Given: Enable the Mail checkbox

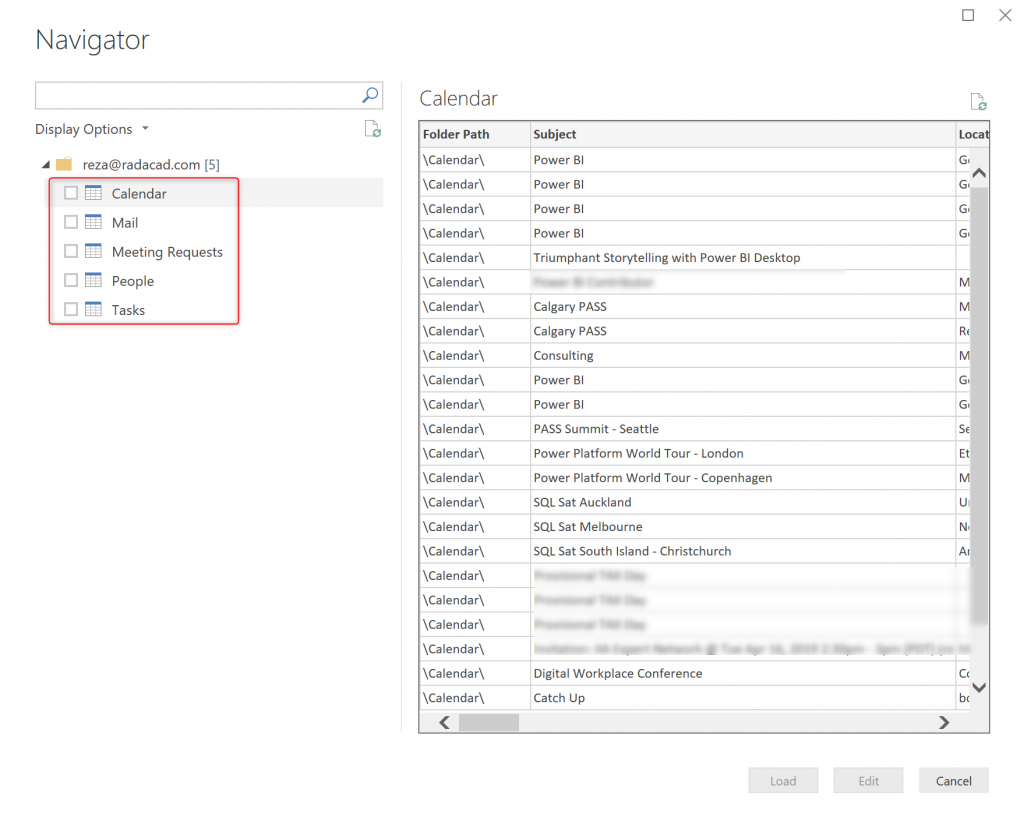Looking at the screenshot, I should tap(71, 222).
